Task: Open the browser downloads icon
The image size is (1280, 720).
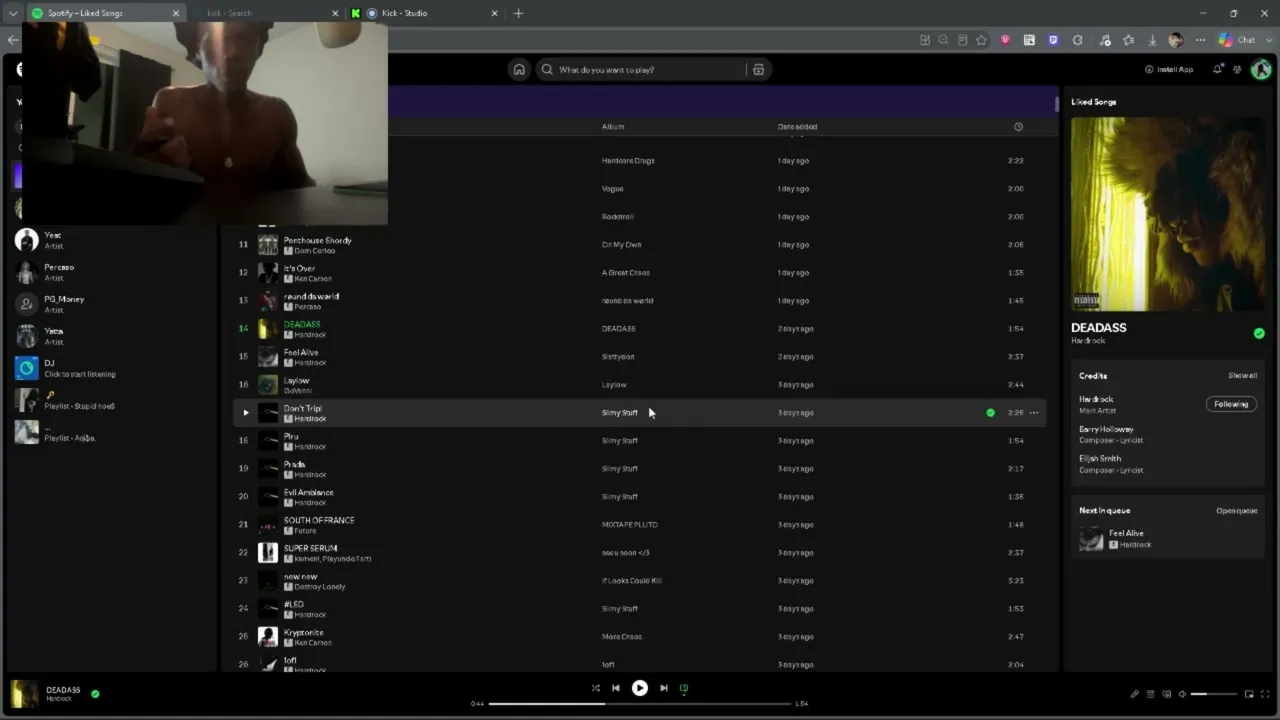Action: click(x=1152, y=40)
